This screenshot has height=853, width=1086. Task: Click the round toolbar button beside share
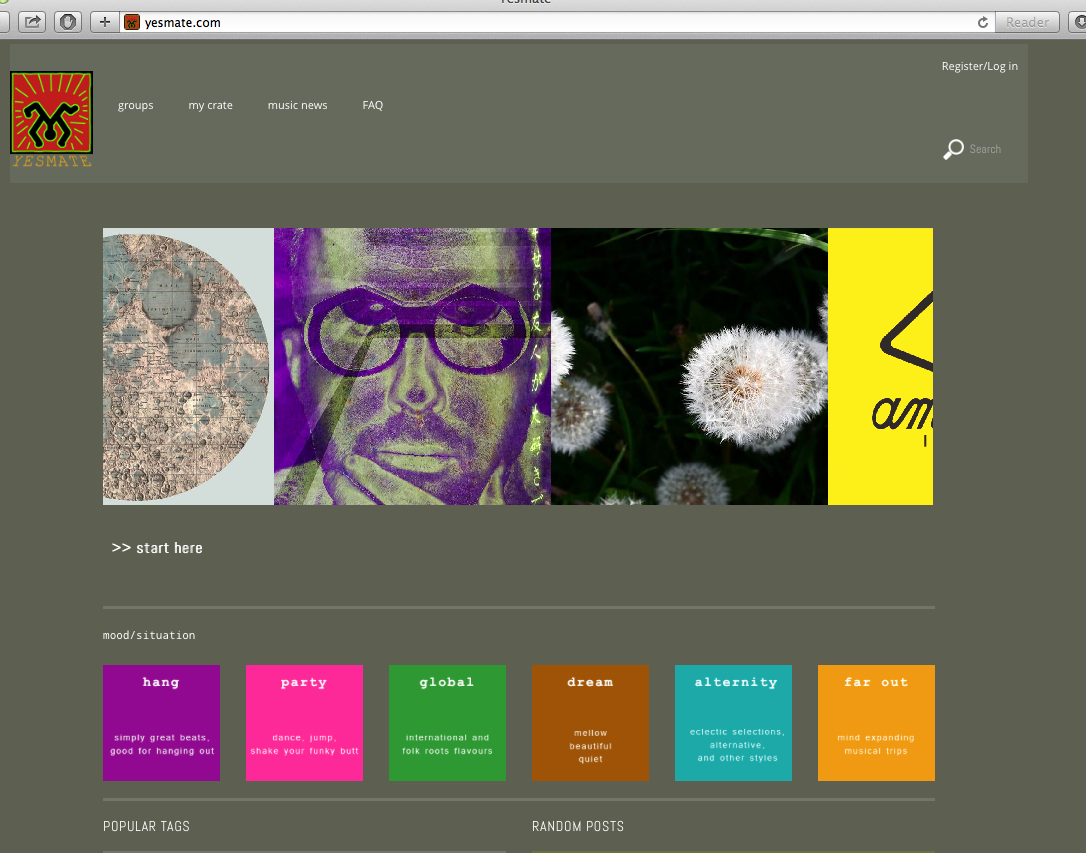tap(67, 22)
